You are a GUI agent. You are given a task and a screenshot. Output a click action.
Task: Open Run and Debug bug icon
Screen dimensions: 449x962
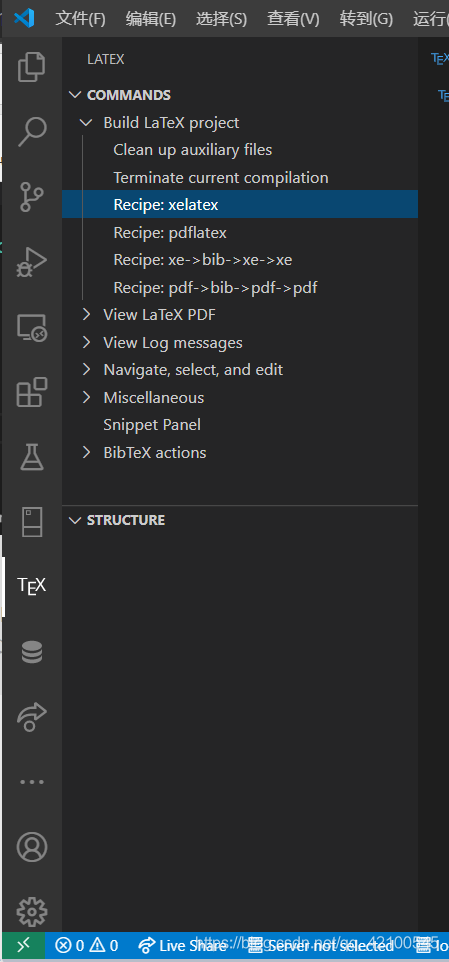(x=31, y=262)
